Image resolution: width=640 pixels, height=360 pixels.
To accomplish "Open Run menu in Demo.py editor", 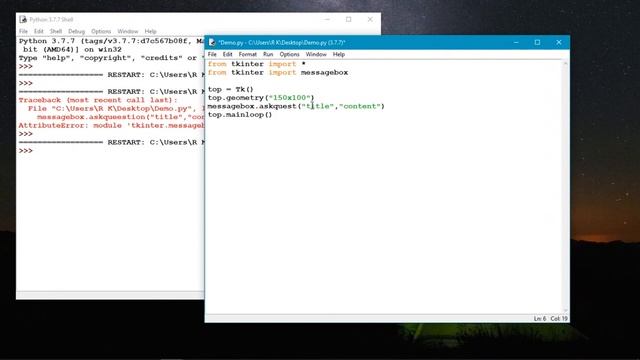I will point(268,54).
